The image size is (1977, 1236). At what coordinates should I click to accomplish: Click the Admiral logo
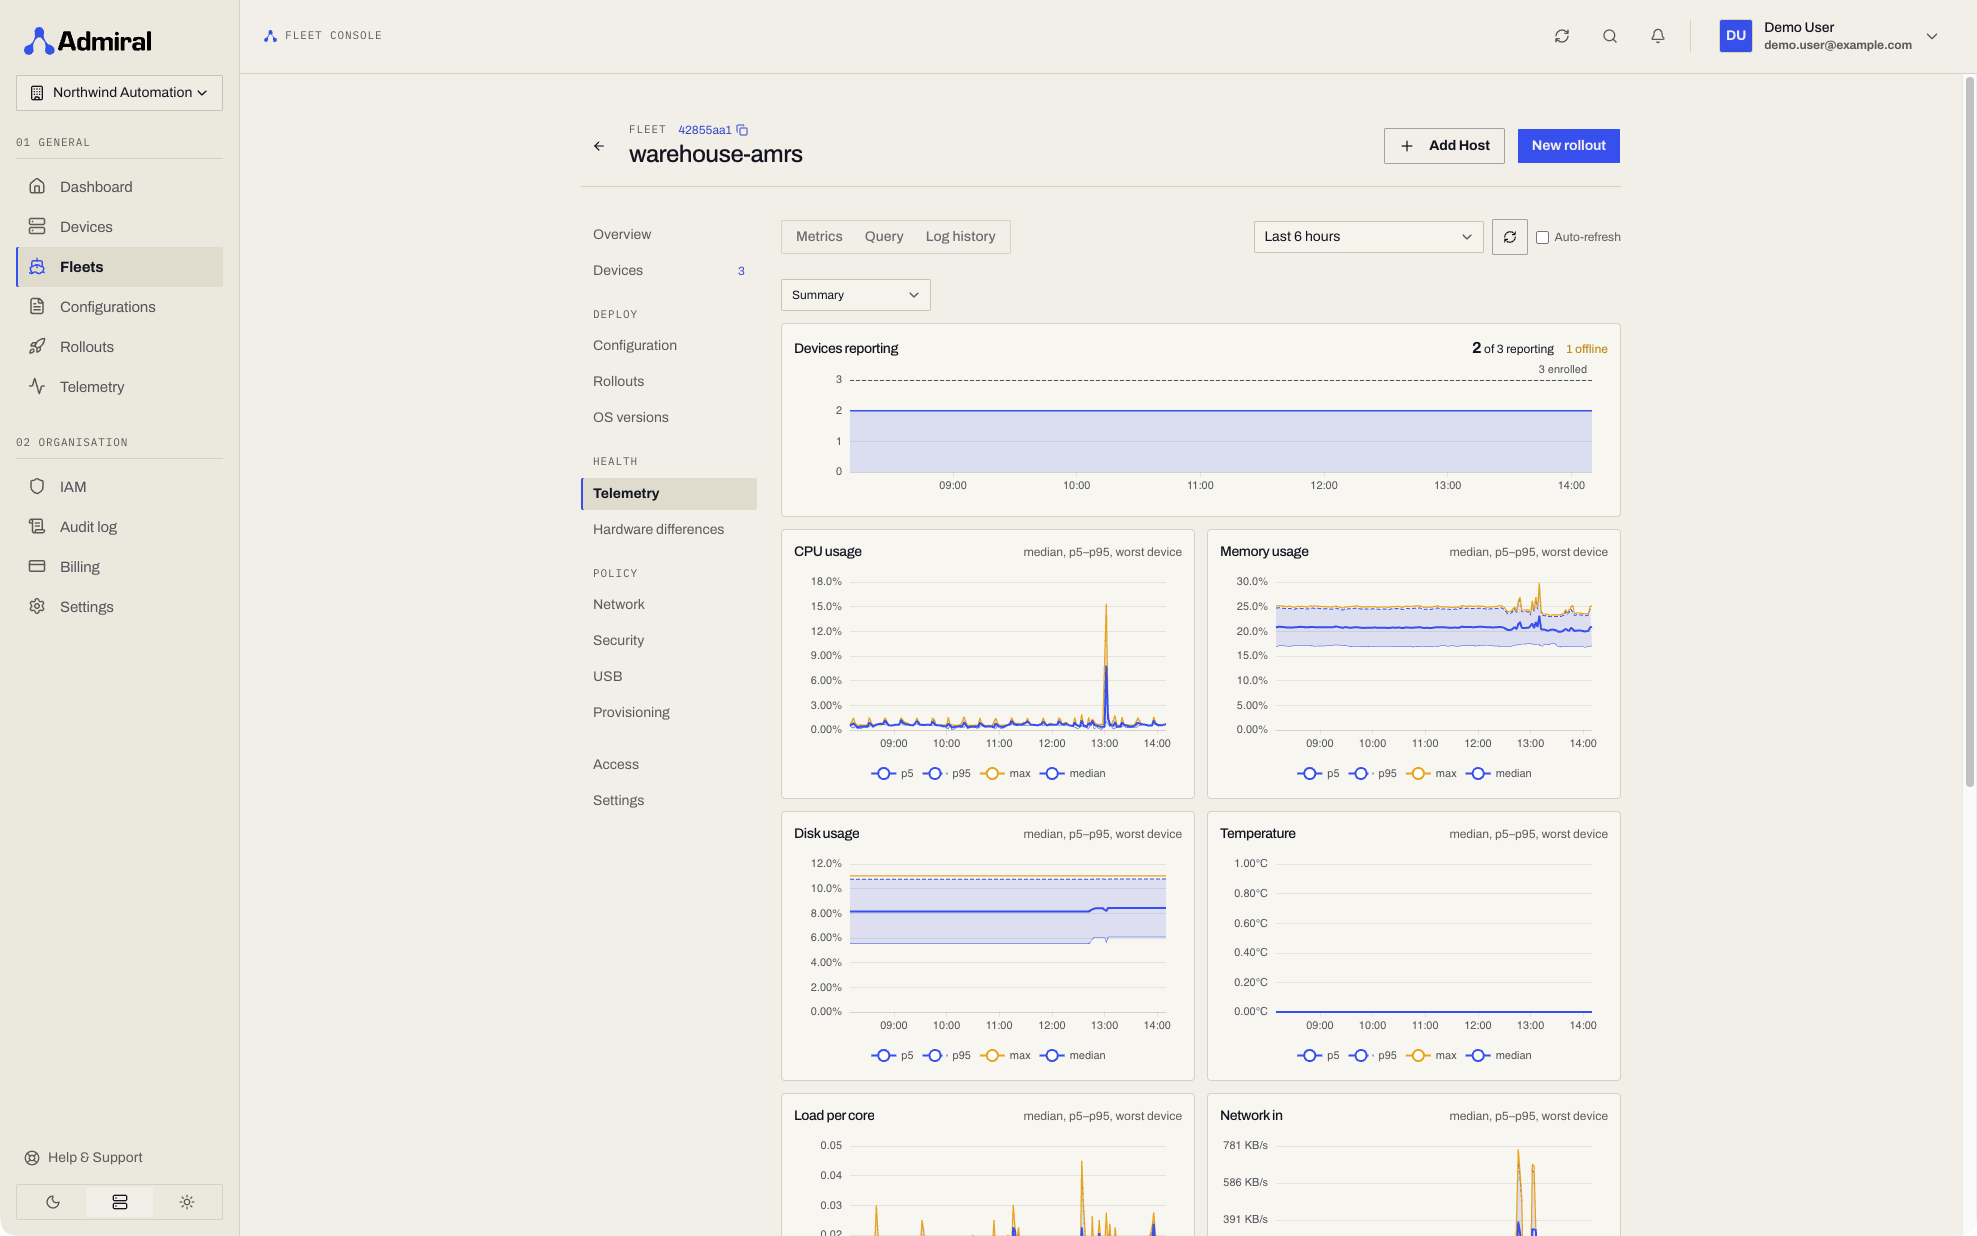(x=88, y=41)
